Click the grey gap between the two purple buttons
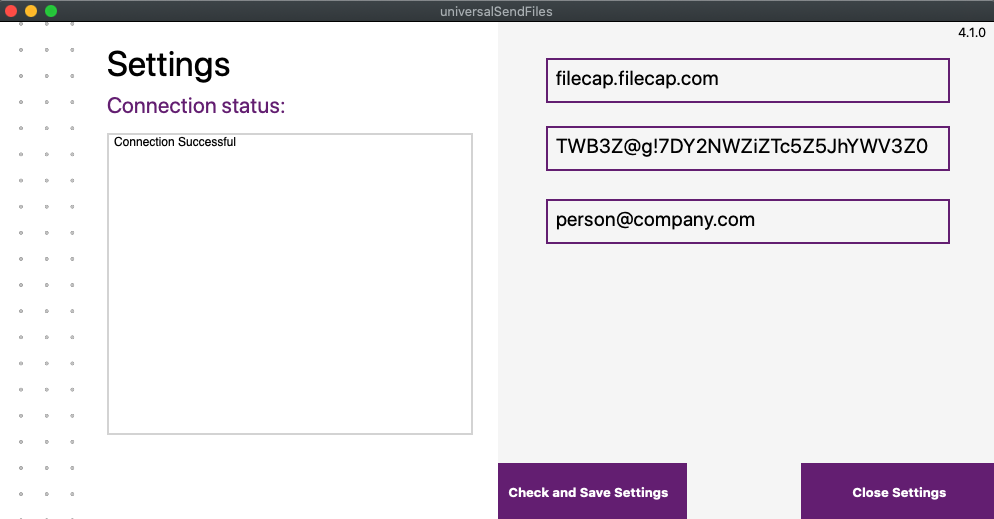Image resolution: width=994 pixels, height=519 pixels. (743, 491)
